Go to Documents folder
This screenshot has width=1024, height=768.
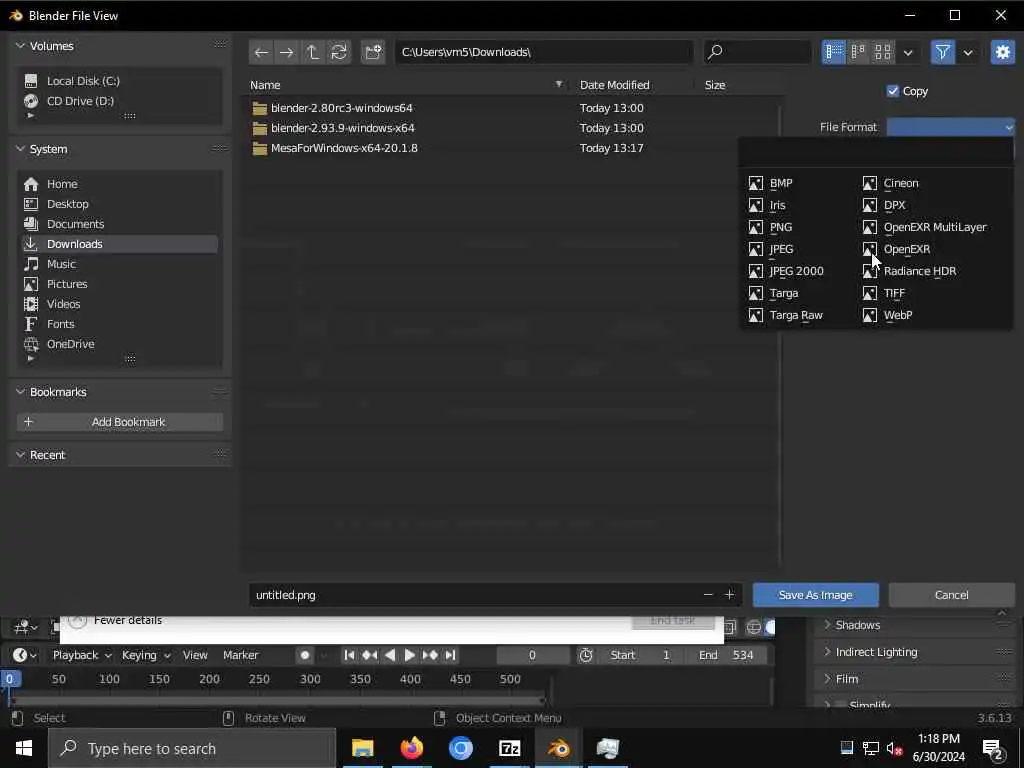[120, 224]
